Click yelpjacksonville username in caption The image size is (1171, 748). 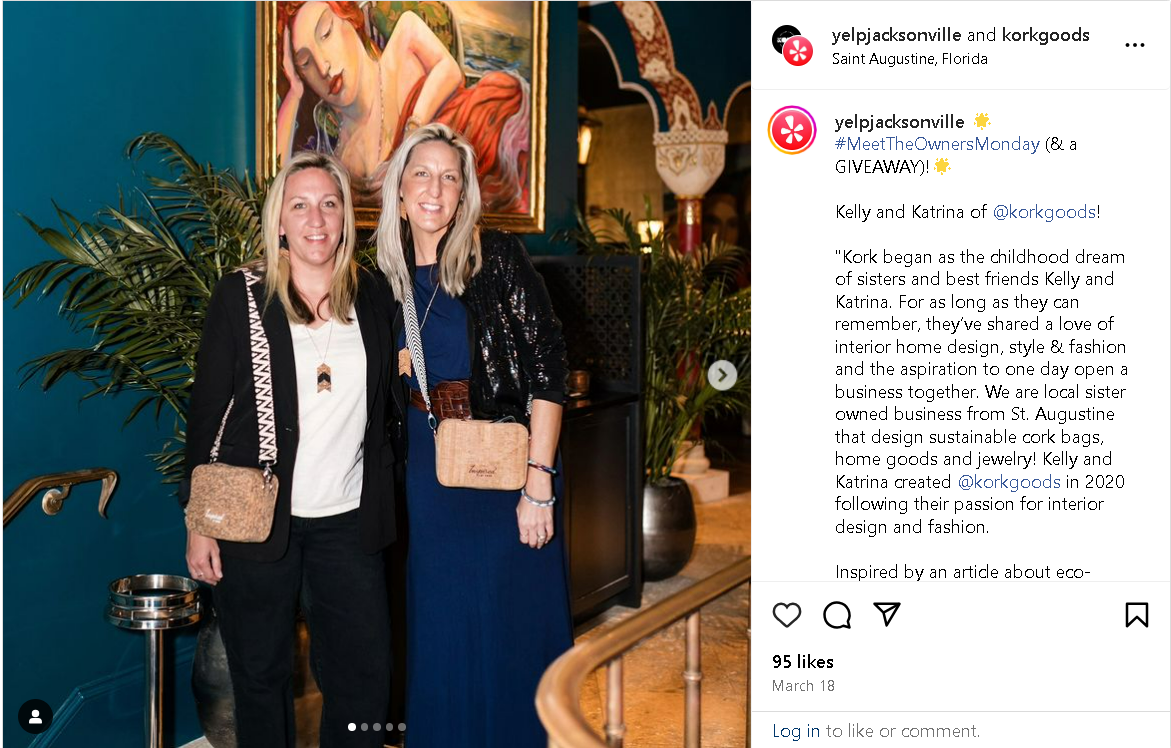pyautogui.click(x=899, y=122)
